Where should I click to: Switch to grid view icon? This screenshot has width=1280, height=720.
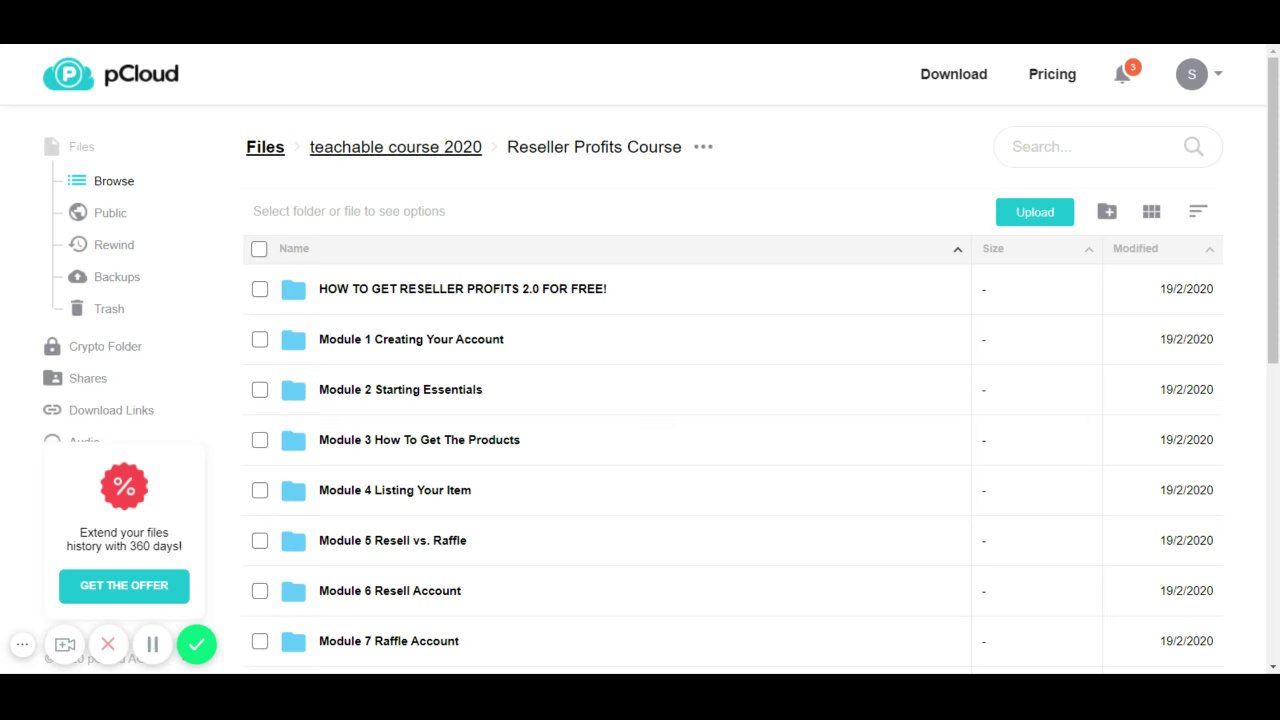1151,211
